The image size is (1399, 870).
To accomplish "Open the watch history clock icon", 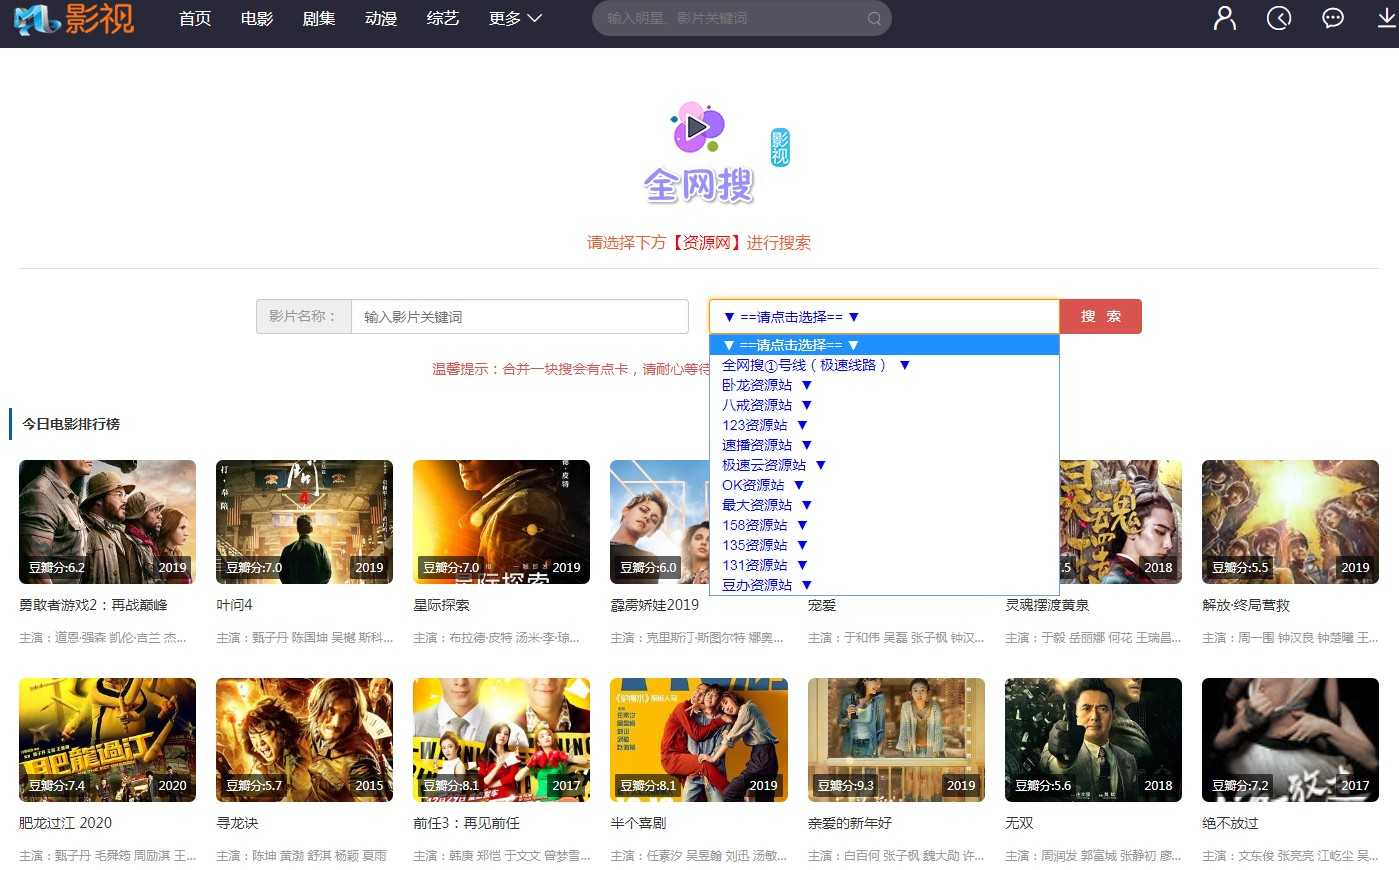I will 1279,18.
